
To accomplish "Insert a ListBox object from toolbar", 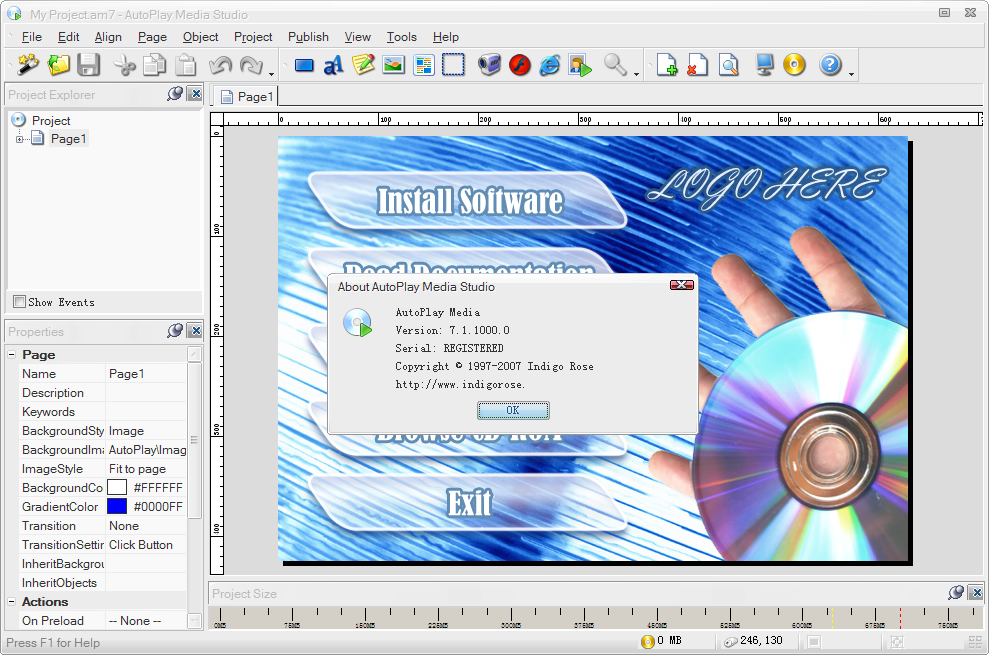I will click(x=424, y=64).
